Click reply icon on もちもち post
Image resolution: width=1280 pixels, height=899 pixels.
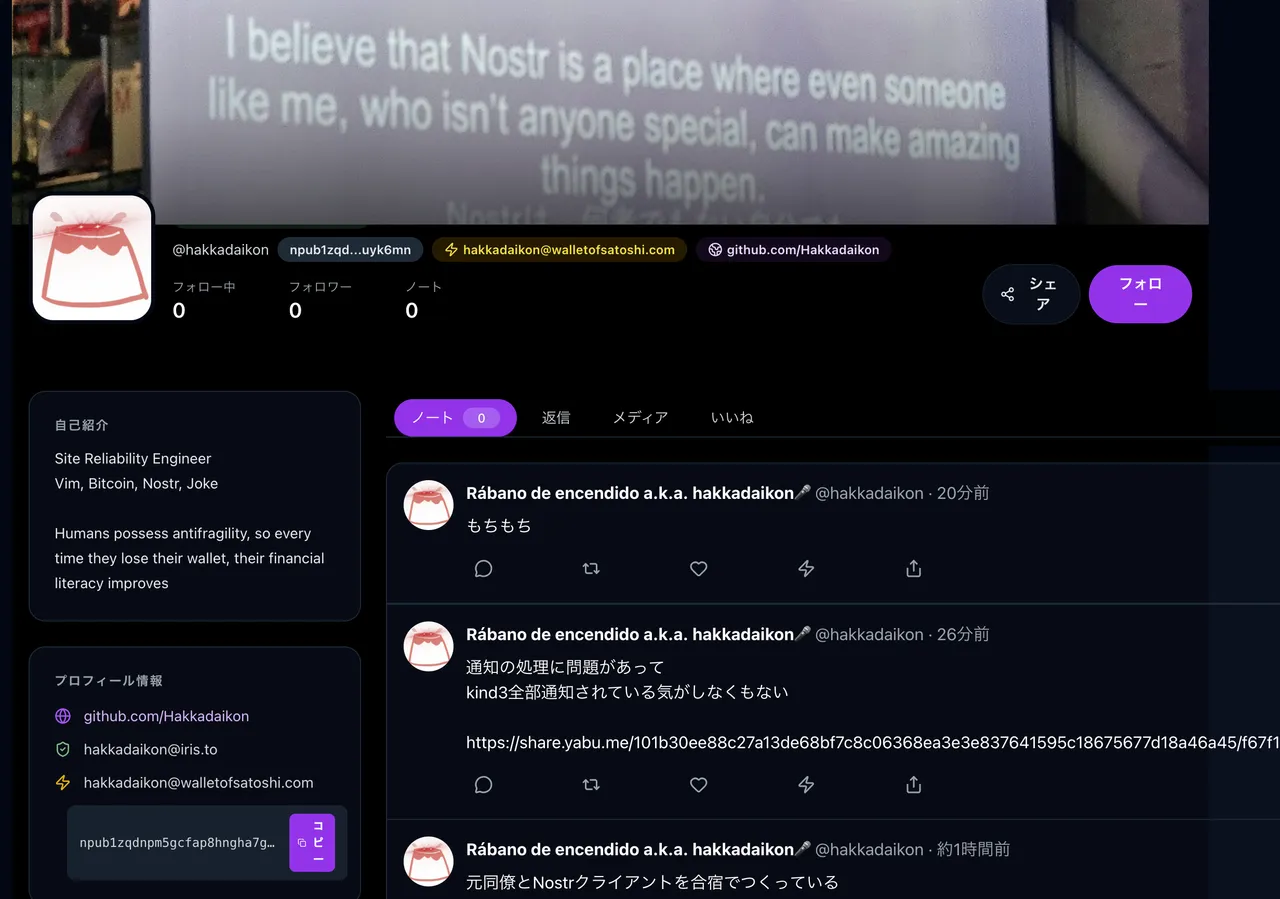(x=483, y=568)
